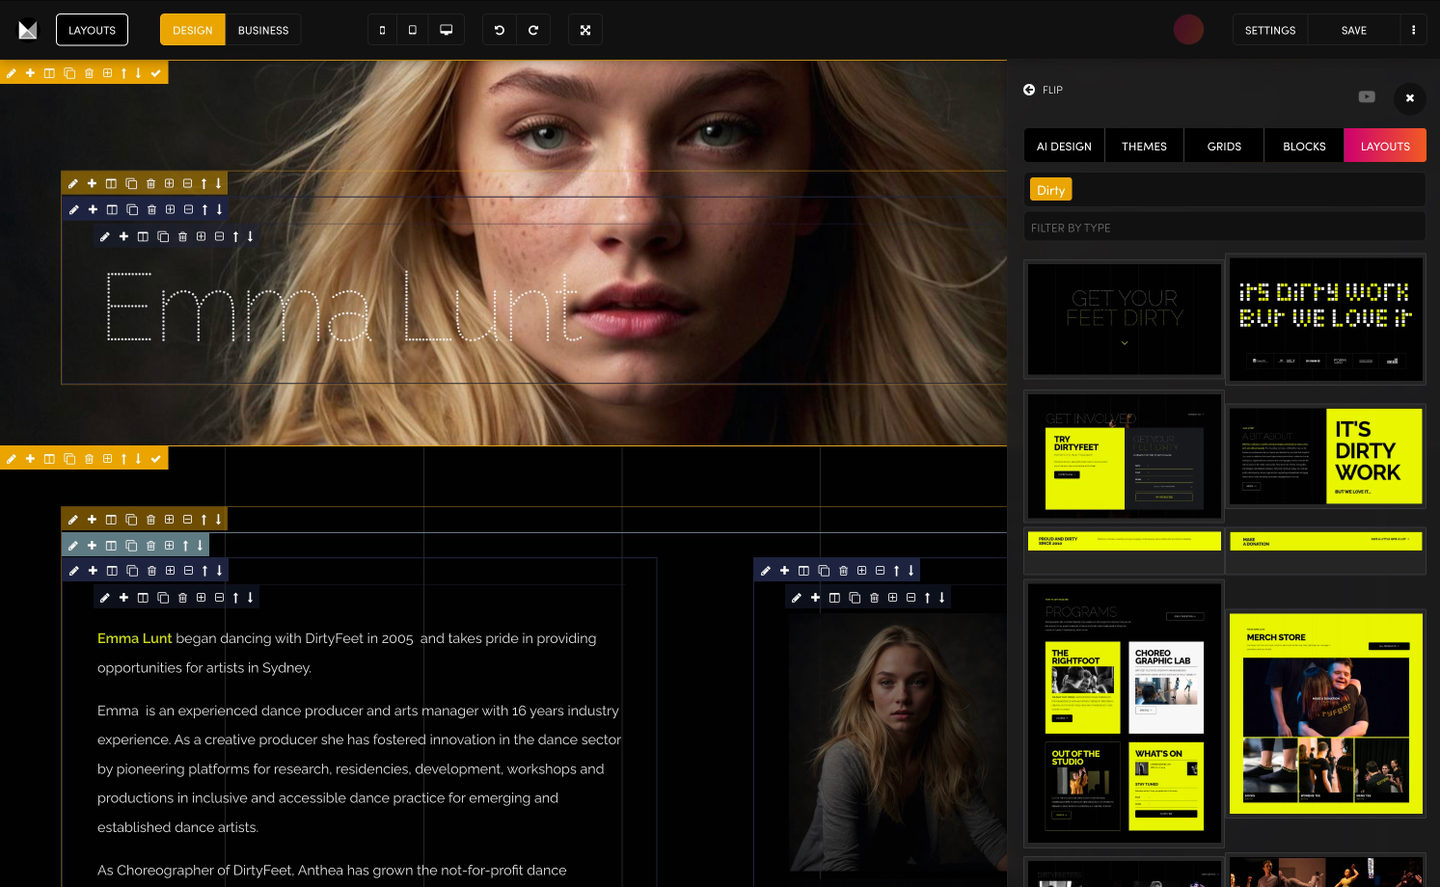Undo the last change

tap(499, 30)
